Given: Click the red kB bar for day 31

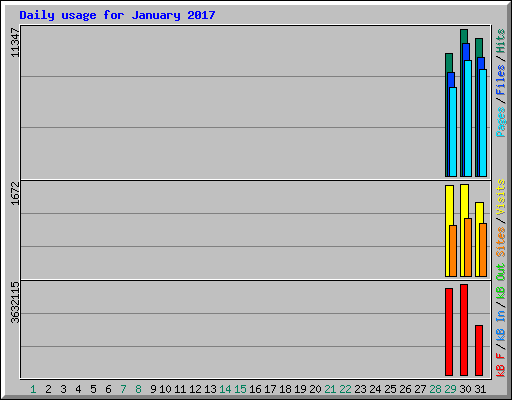Looking at the screenshot, I should tap(479, 350).
